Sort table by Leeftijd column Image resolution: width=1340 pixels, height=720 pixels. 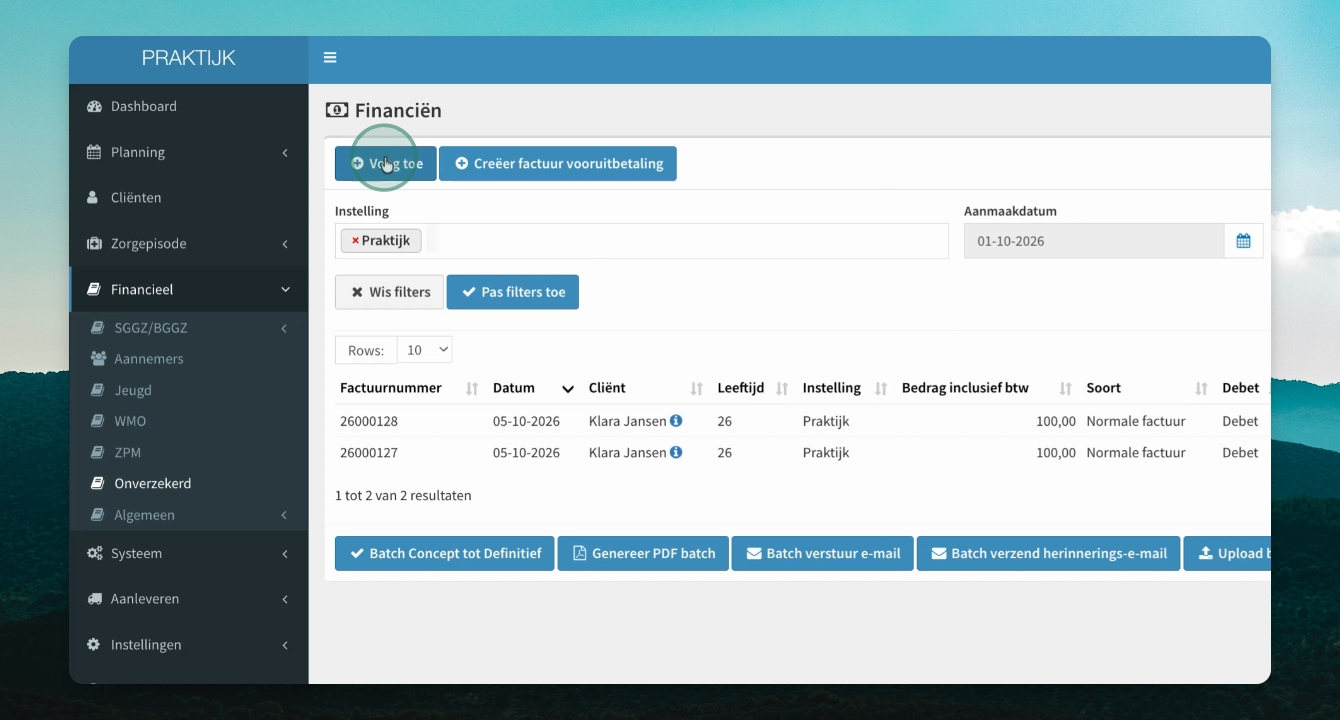click(x=782, y=388)
